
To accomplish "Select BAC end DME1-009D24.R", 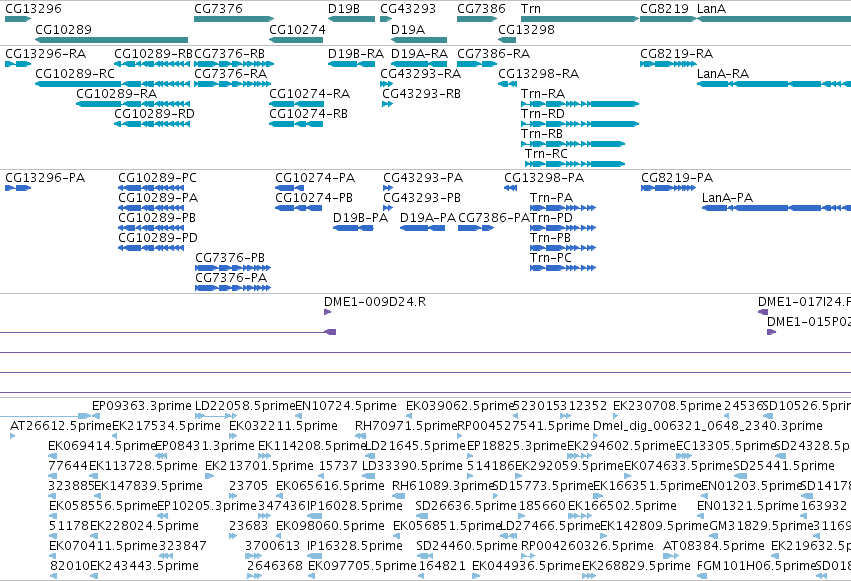I will pyautogui.click(x=327, y=312).
